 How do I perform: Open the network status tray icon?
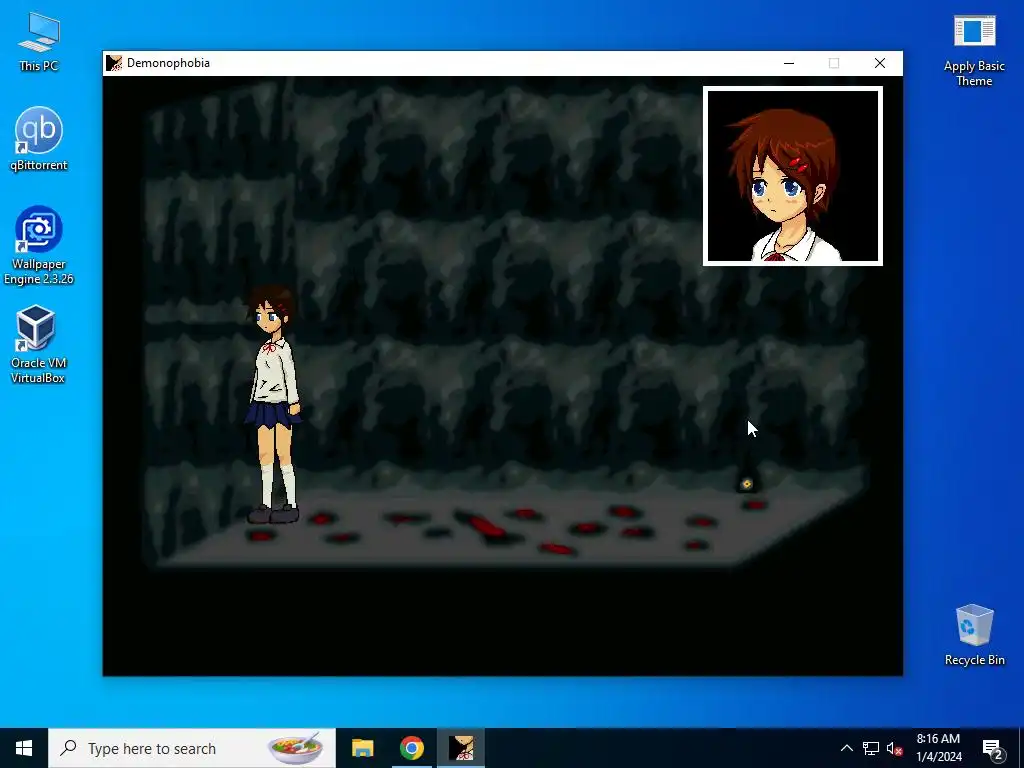pos(871,748)
